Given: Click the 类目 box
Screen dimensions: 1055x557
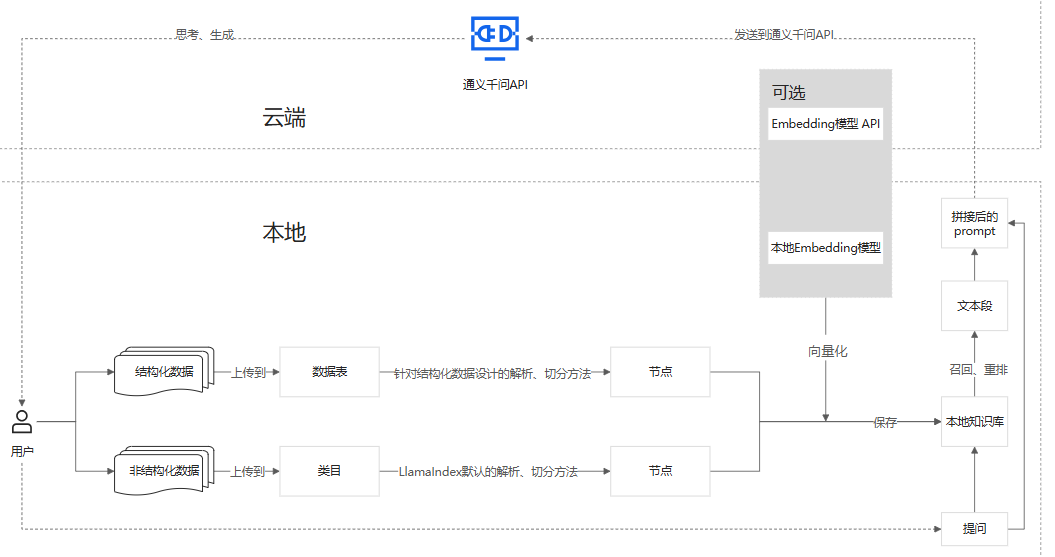Looking at the screenshot, I should pyautogui.click(x=330, y=471).
